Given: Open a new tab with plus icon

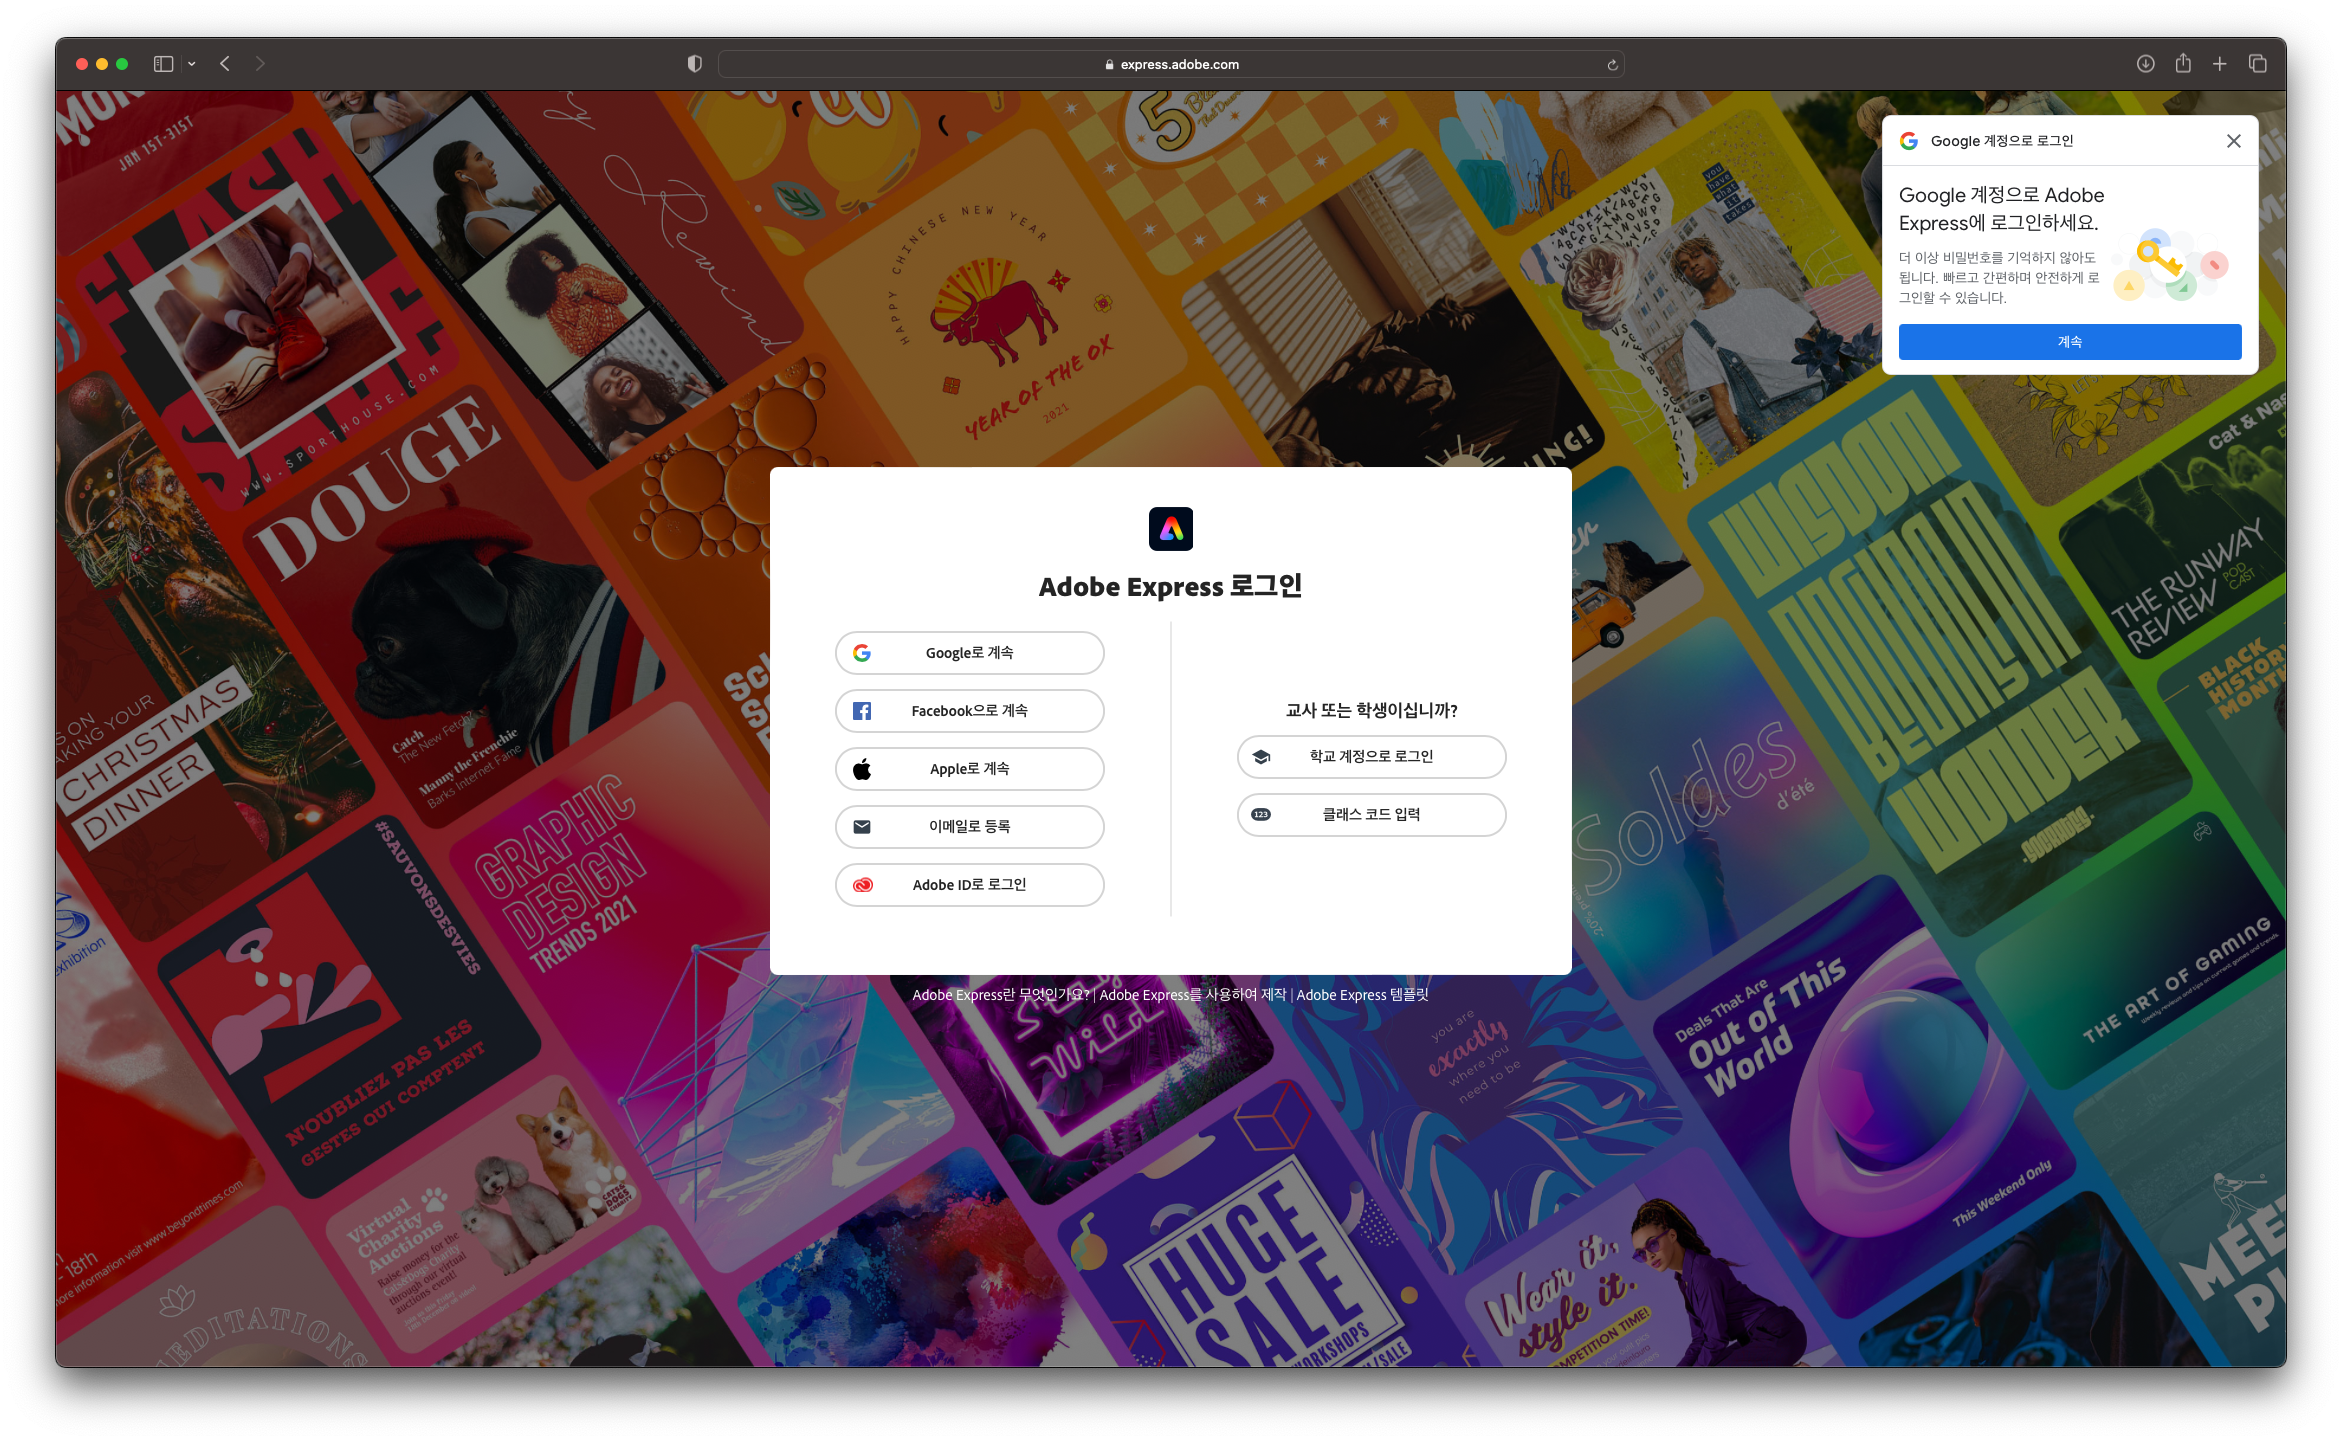Looking at the screenshot, I should tap(2219, 64).
